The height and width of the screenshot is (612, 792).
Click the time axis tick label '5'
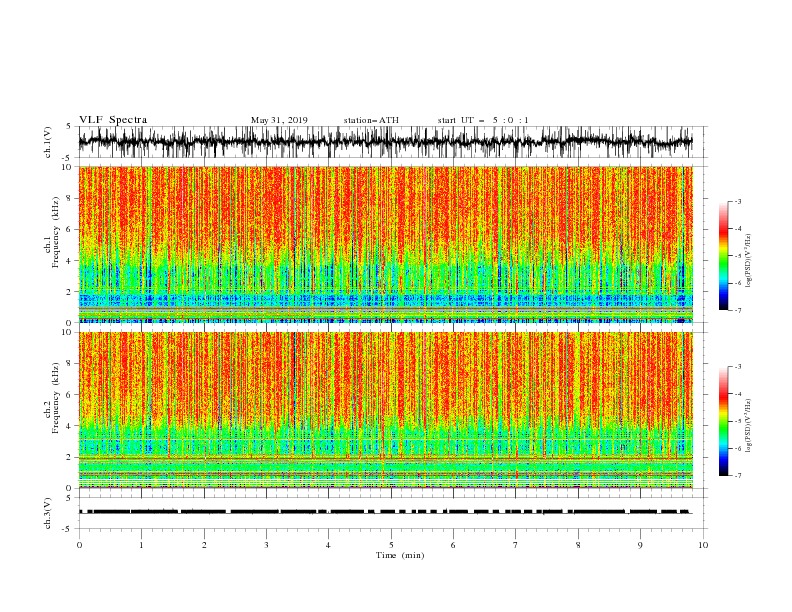click(x=391, y=545)
